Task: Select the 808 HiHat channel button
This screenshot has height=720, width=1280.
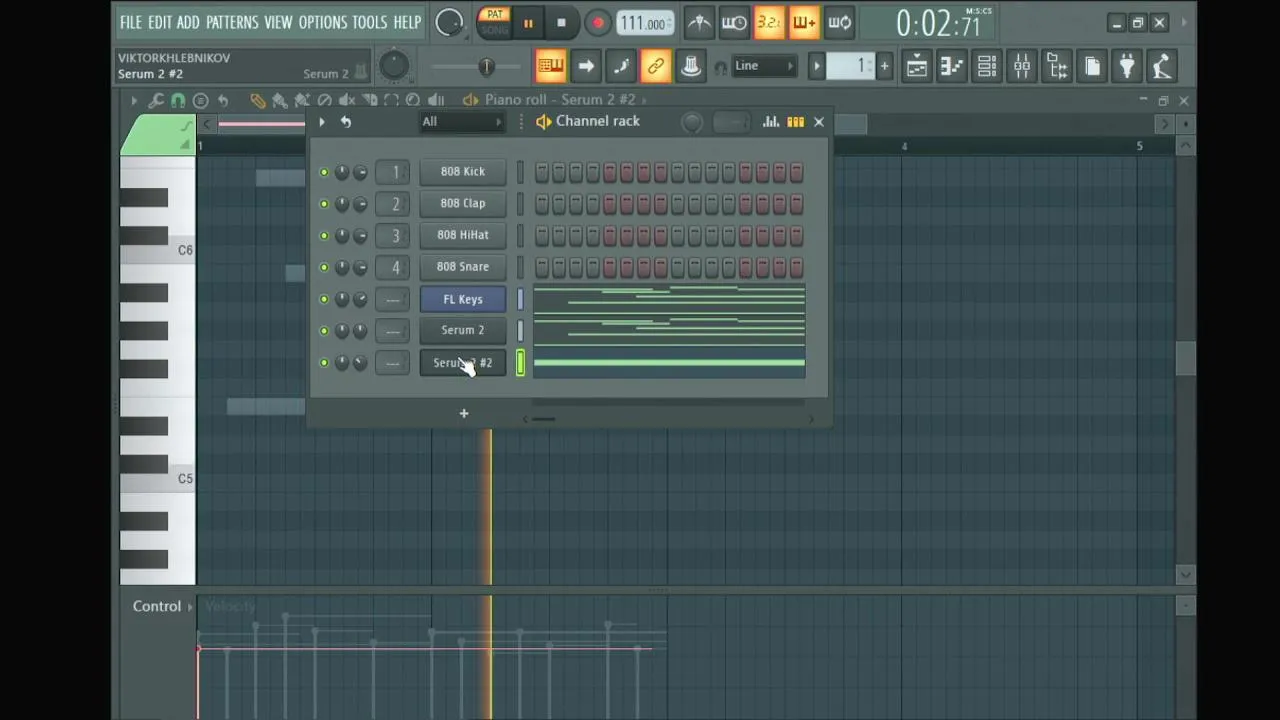Action: tap(463, 235)
